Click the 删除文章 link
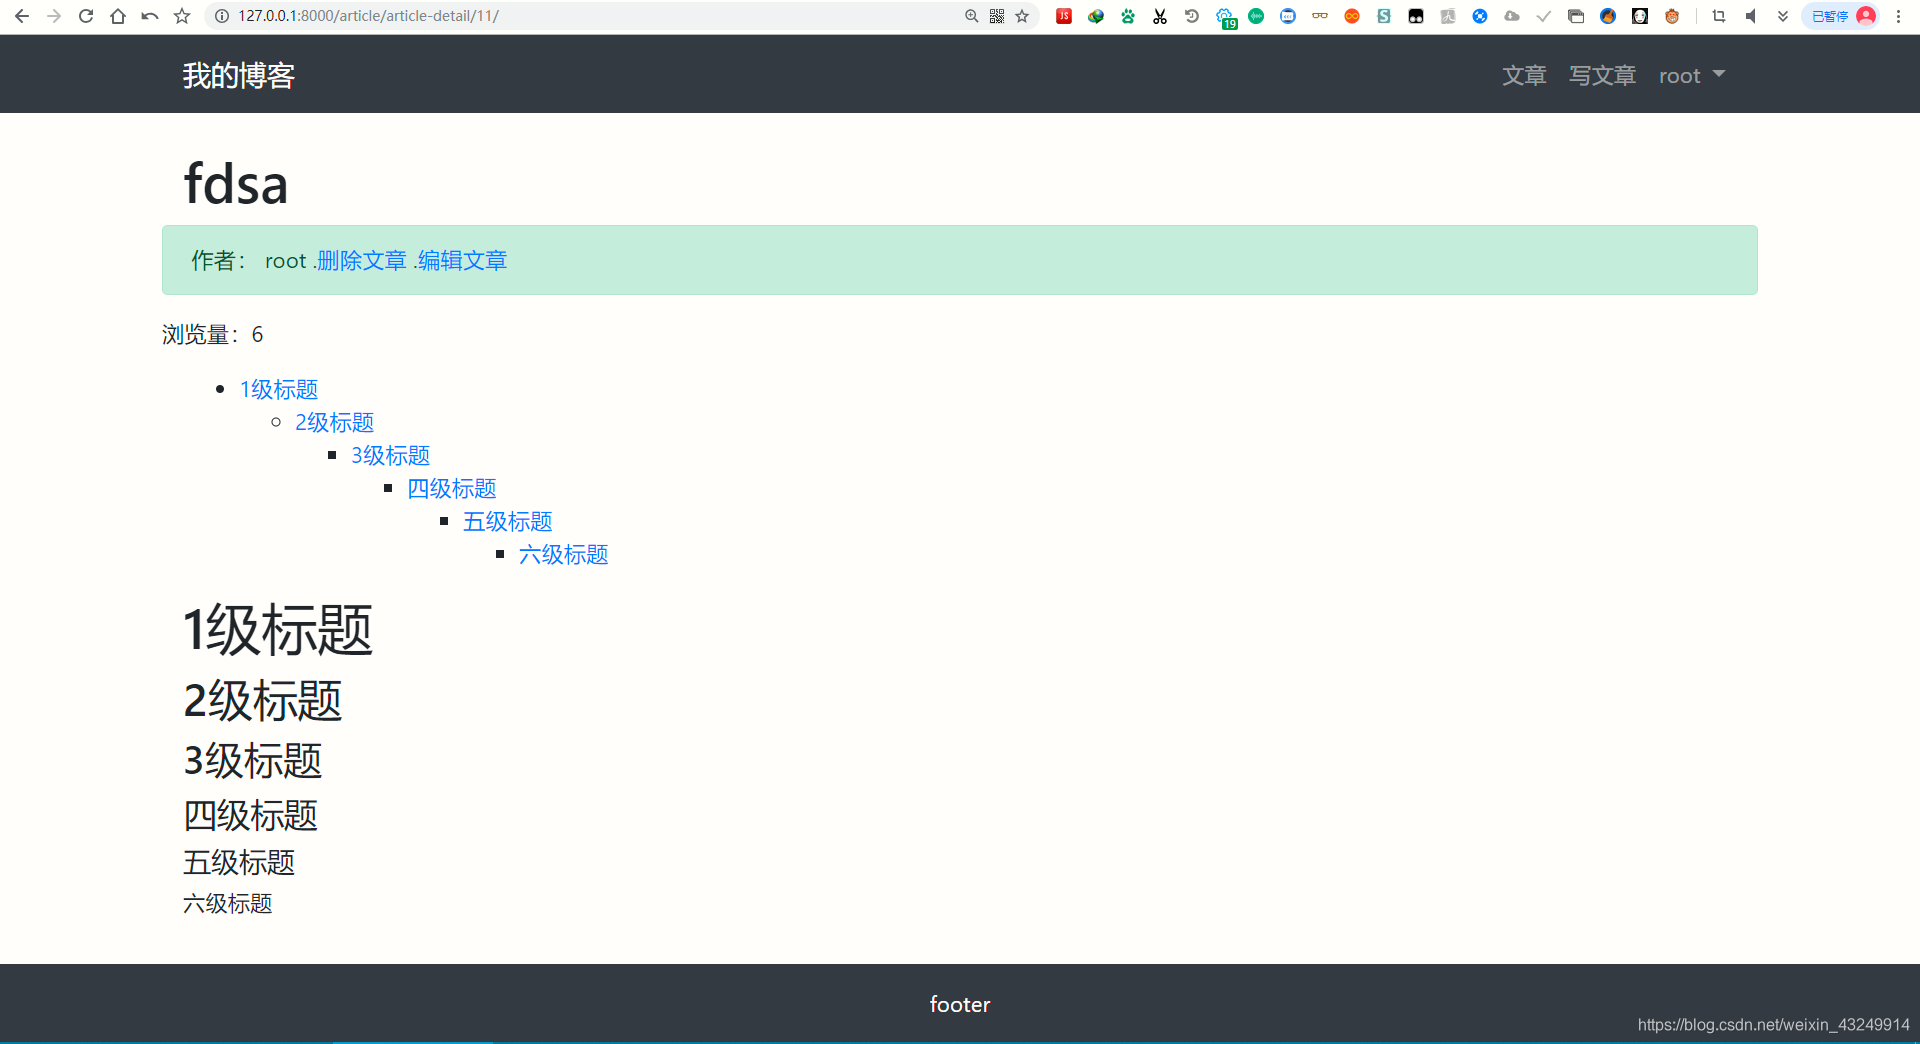Viewport: 1920px width, 1044px height. click(361, 261)
